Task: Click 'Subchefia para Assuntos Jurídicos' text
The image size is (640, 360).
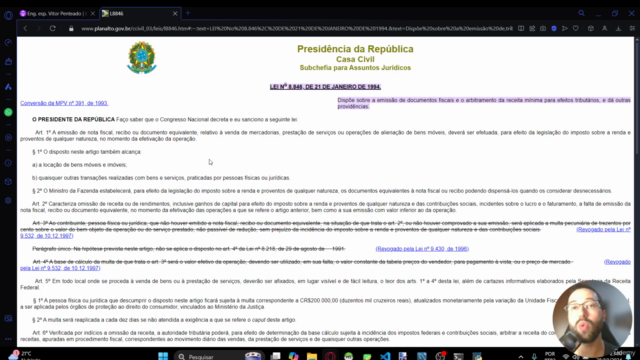Action: [355, 68]
